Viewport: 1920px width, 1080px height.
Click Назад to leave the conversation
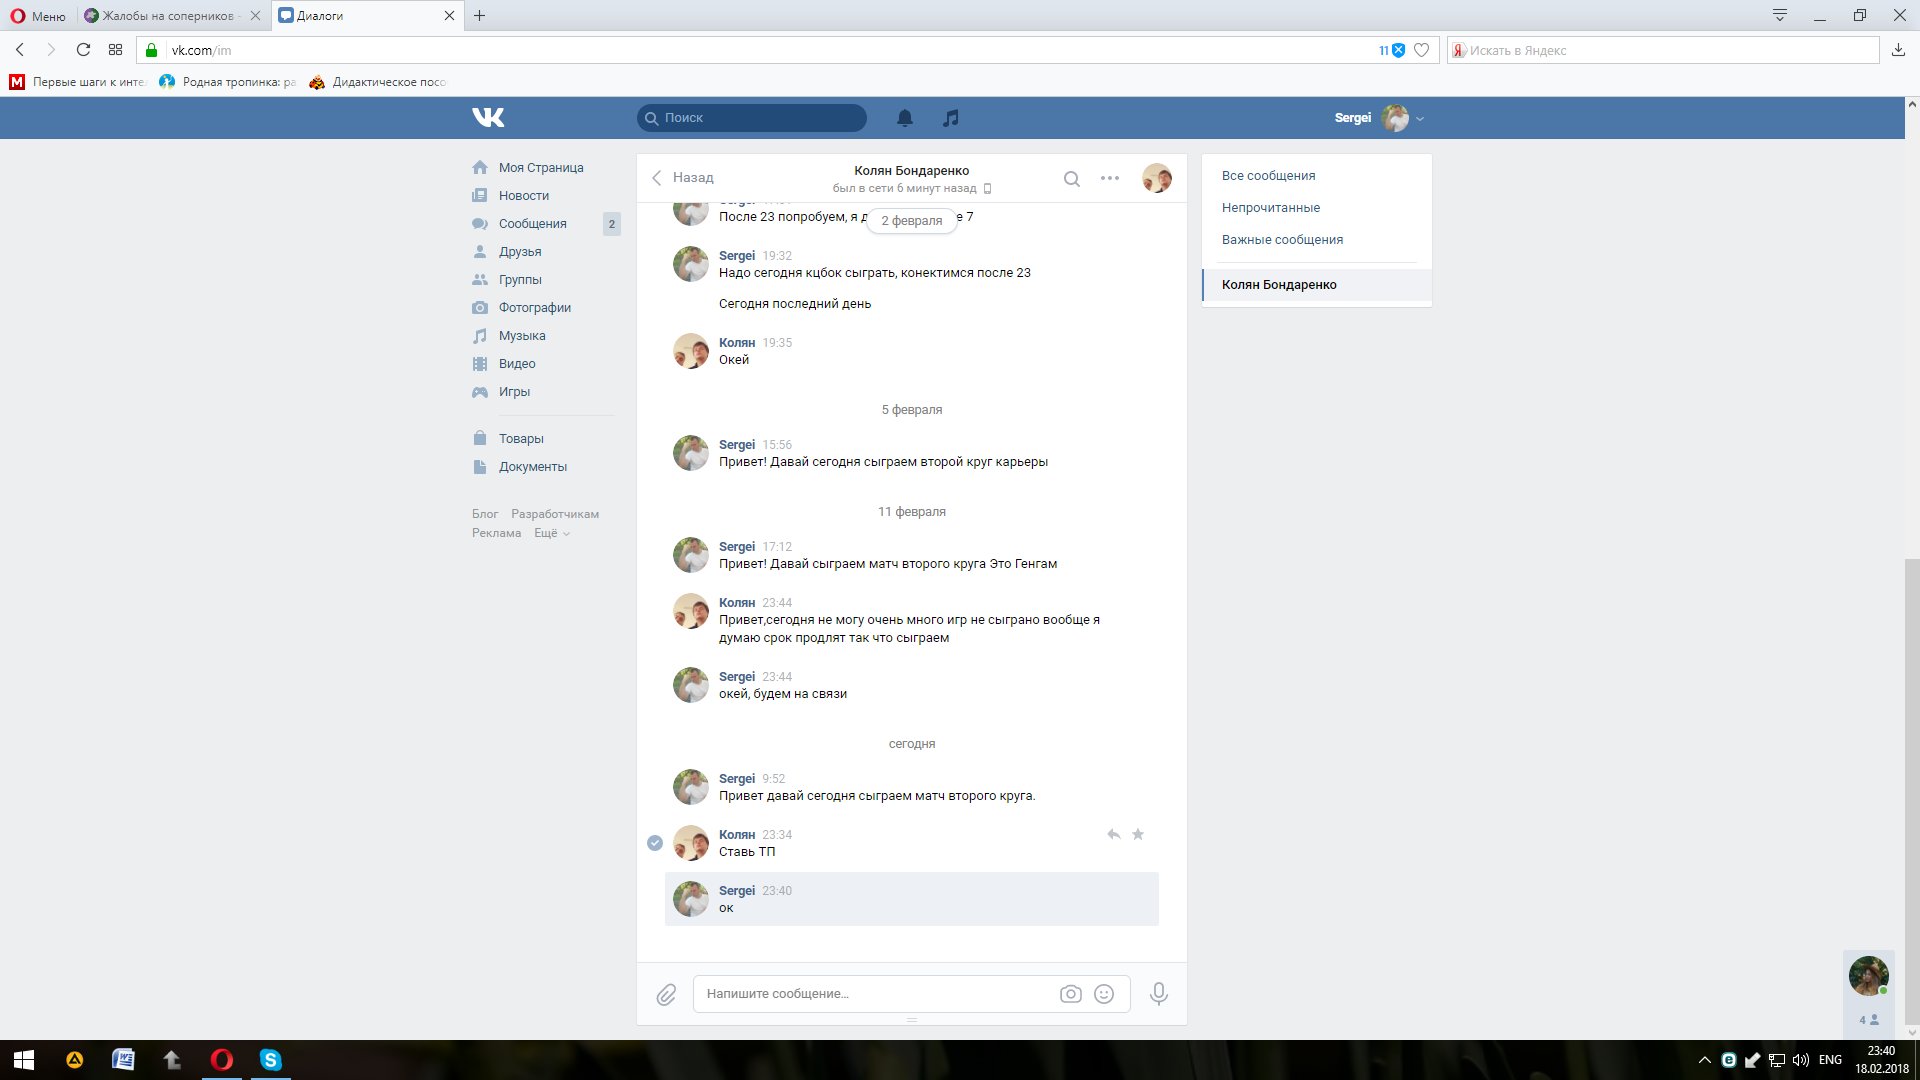coord(682,178)
